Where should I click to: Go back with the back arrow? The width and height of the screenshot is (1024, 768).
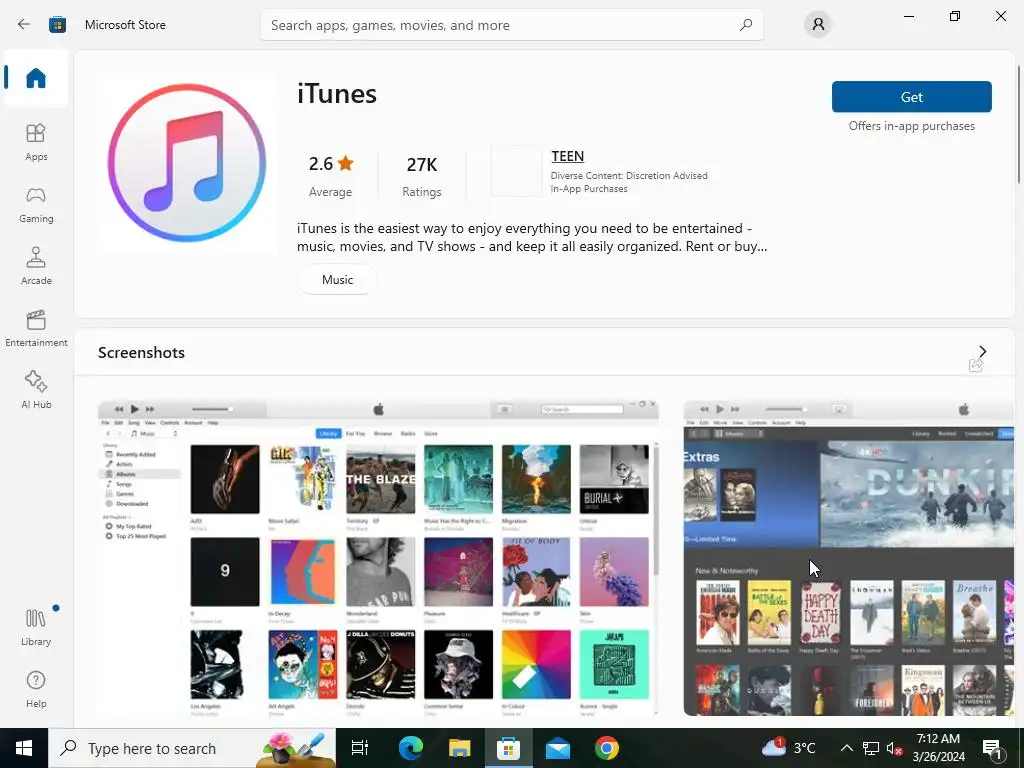pyautogui.click(x=24, y=25)
